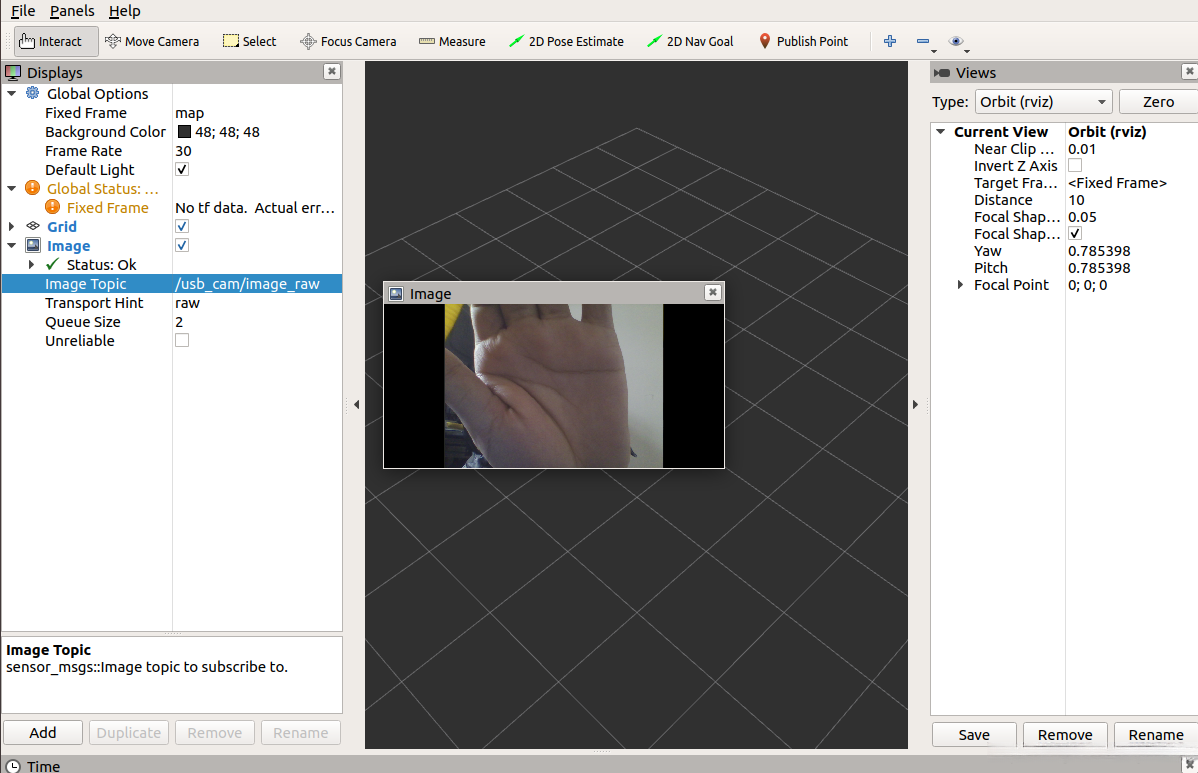The height and width of the screenshot is (773, 1198).
Task: Collapse the Current View node
Action: coord(941,131)
